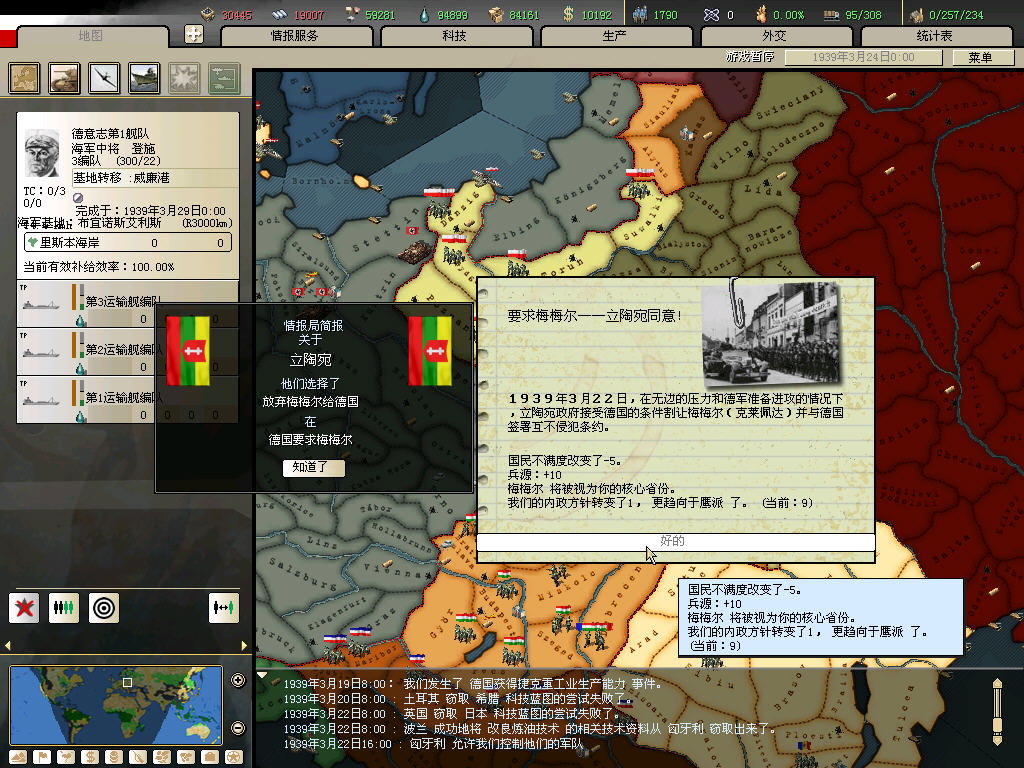
Task: Open the 地图 tab
Action: pyautogui.click(x=90, y=36)
